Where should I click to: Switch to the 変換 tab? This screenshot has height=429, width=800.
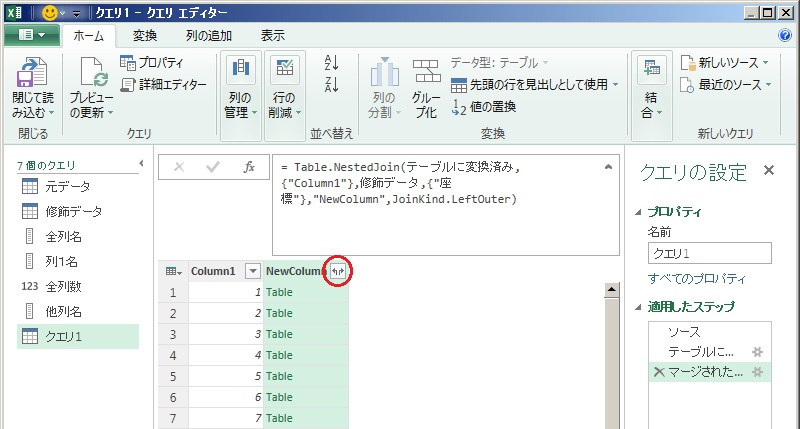pyautogui.click(x=145, y=36)
